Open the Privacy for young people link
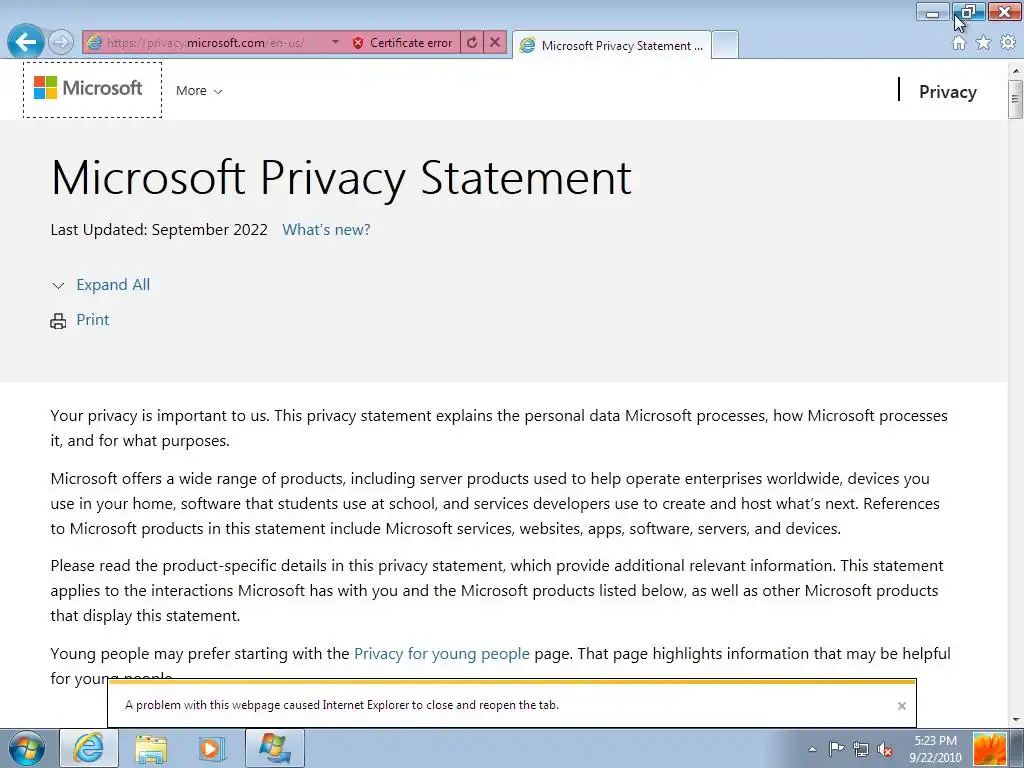The width and height of the screenshot is (1024, 768). tap(441, 654)
